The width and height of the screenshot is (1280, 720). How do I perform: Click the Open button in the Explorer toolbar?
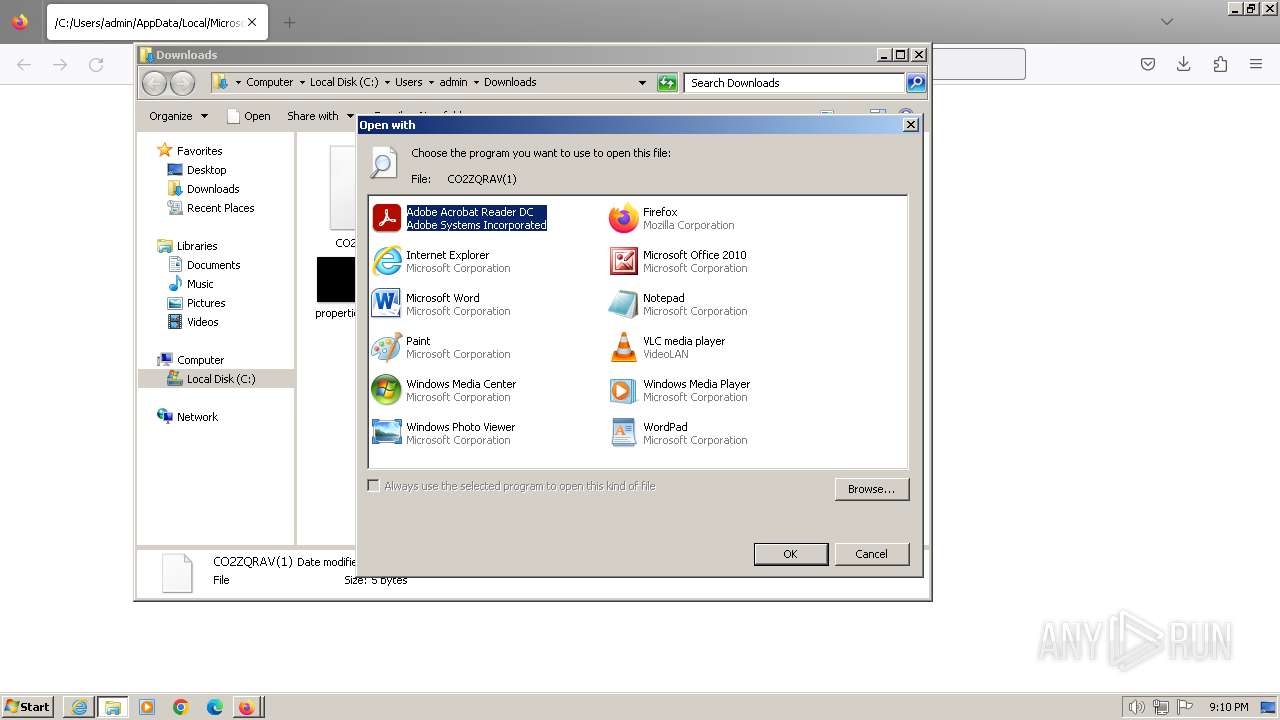click(x=249, y=116)
